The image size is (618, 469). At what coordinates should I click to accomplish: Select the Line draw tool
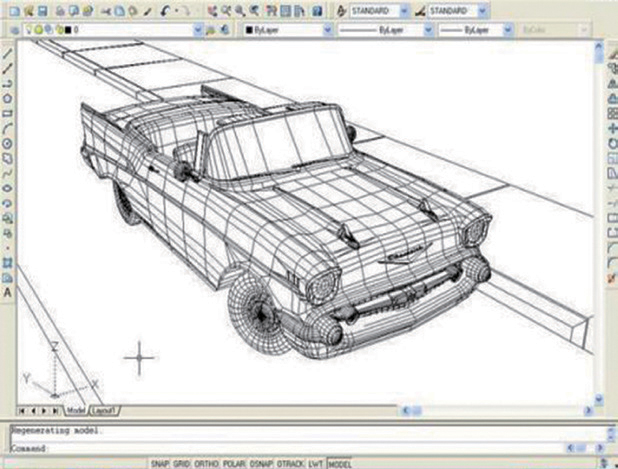pyautogui.click(x=8, y=54)
